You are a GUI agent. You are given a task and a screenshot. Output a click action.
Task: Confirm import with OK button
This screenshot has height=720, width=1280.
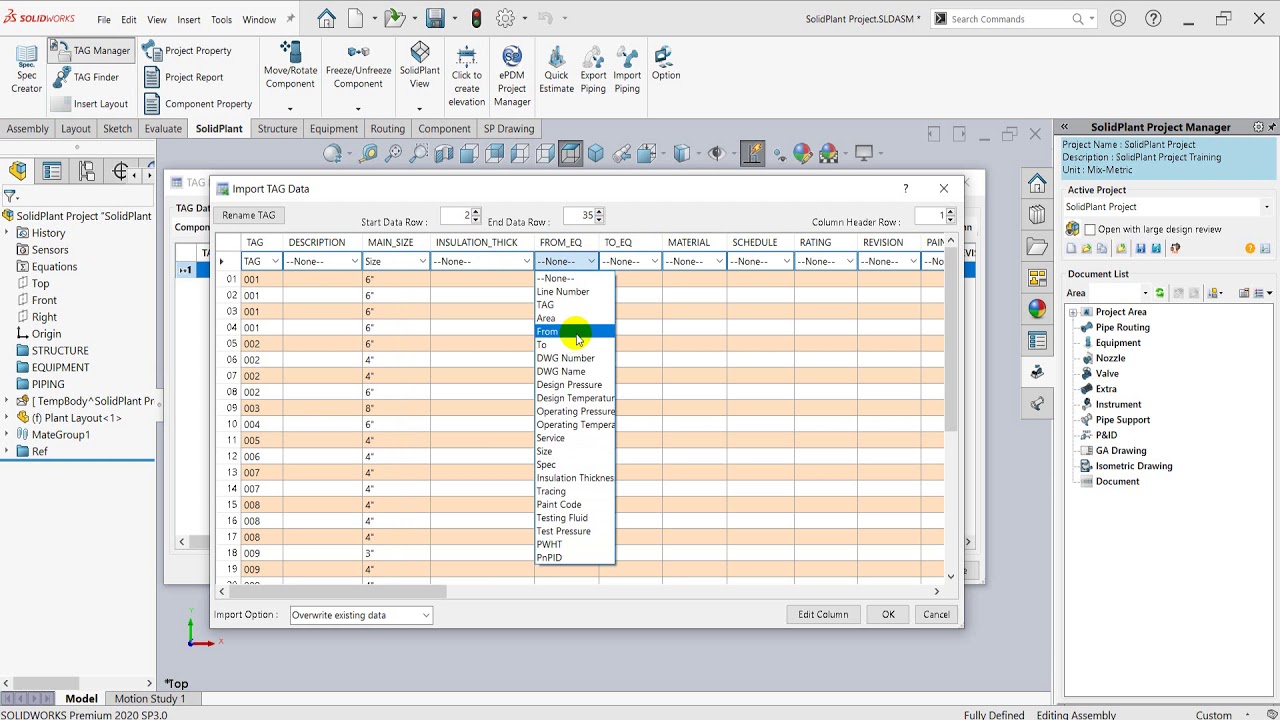pyautogui.click(x=888, y=615)
